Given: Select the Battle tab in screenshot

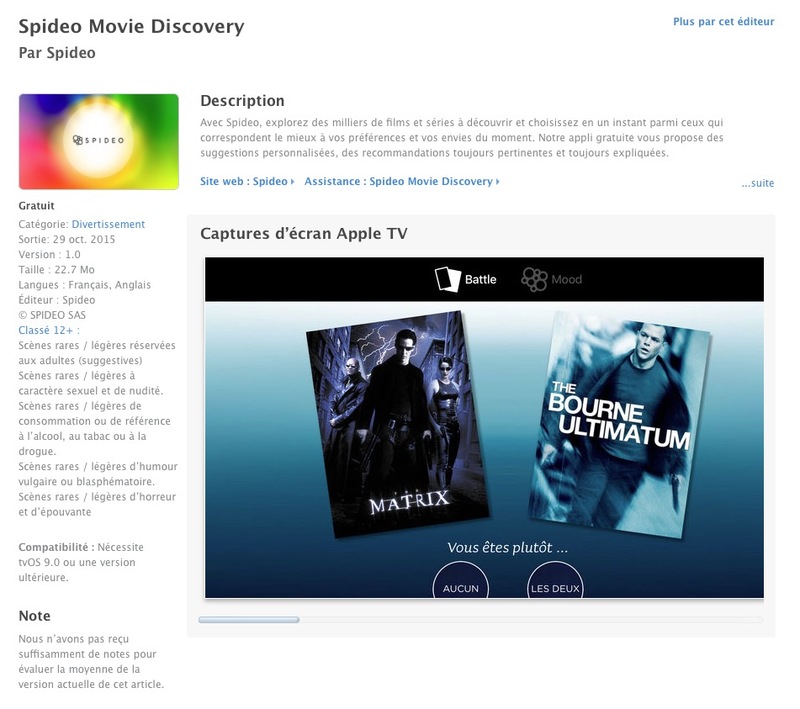Looking at the screenshot, I should 466,280.
